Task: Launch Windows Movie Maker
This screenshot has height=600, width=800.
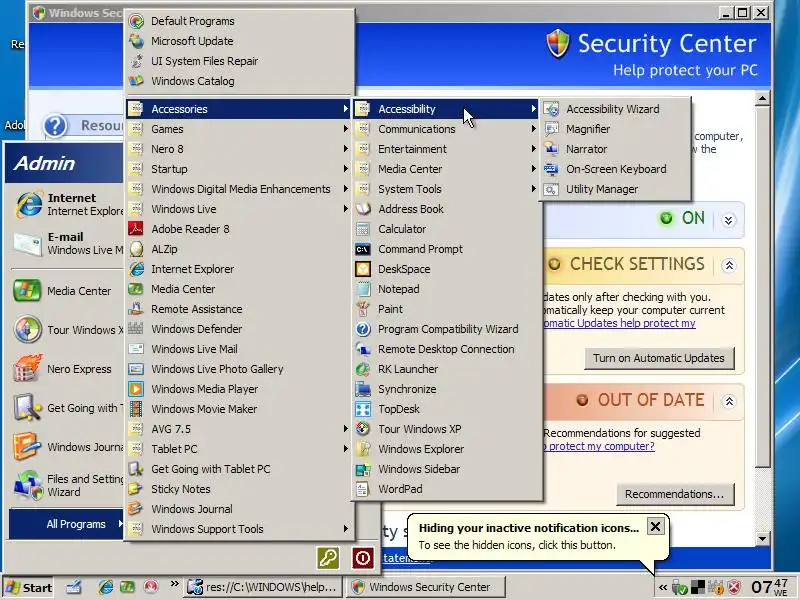Action: coord(239,409)
